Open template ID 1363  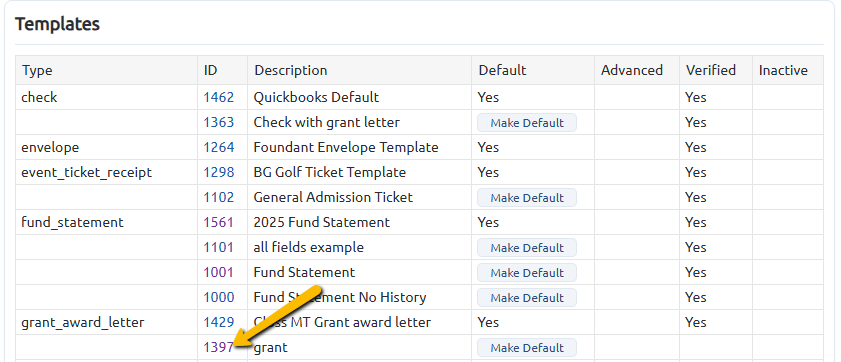click(x=219, y=122)
